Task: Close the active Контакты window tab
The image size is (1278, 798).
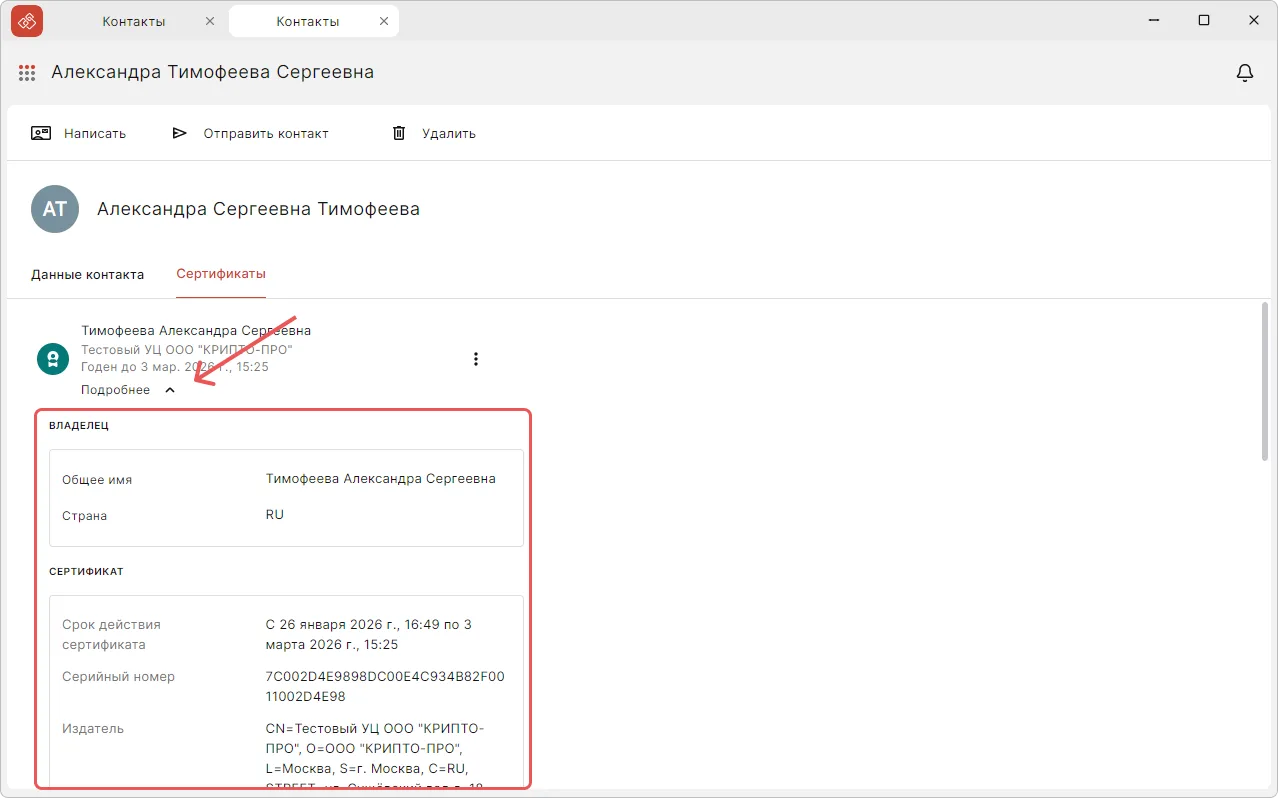Action: (382, 21)
